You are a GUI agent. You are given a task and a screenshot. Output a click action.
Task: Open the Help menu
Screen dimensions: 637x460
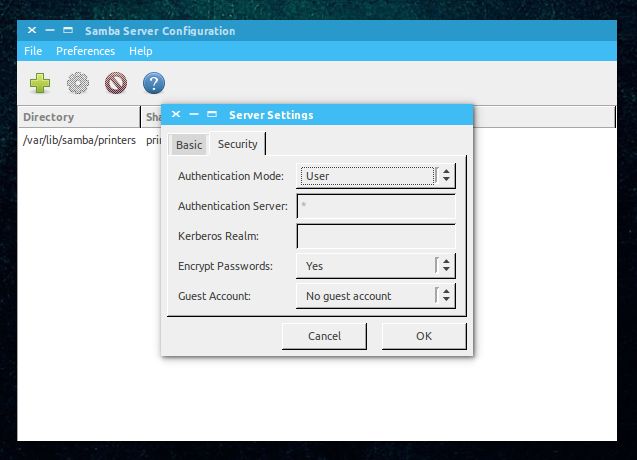(141, 51)
